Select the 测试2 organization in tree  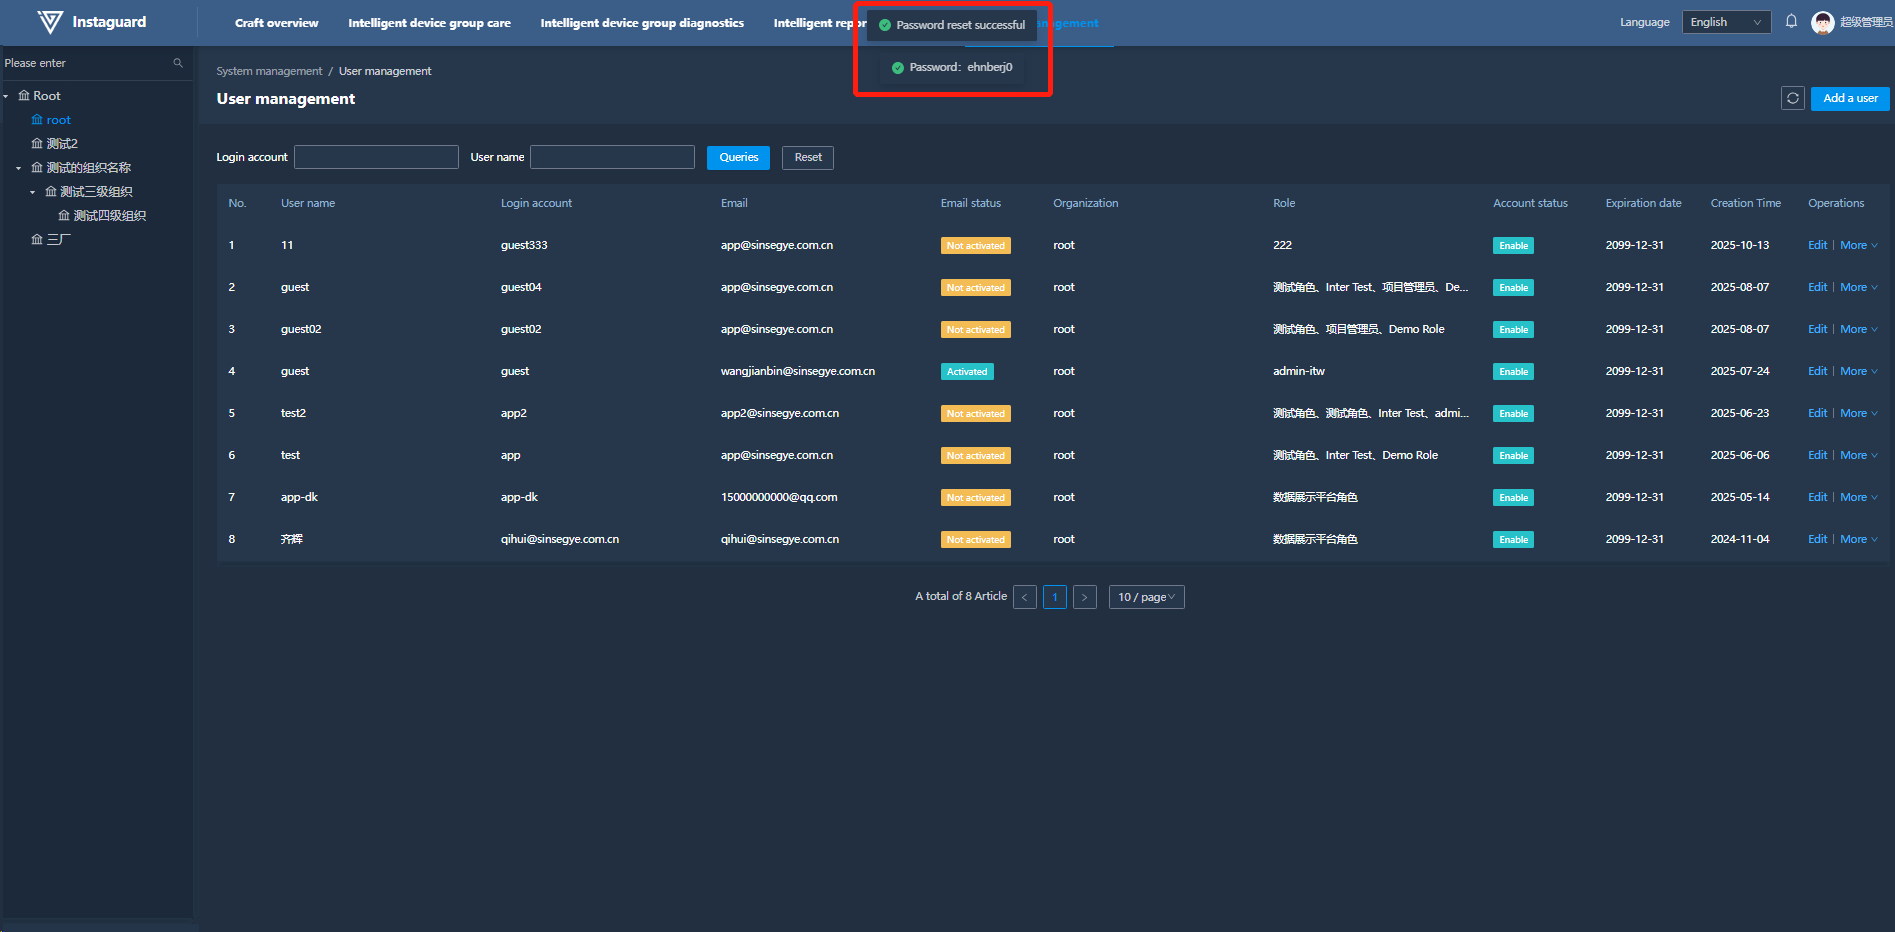click(x=61, y=144)
